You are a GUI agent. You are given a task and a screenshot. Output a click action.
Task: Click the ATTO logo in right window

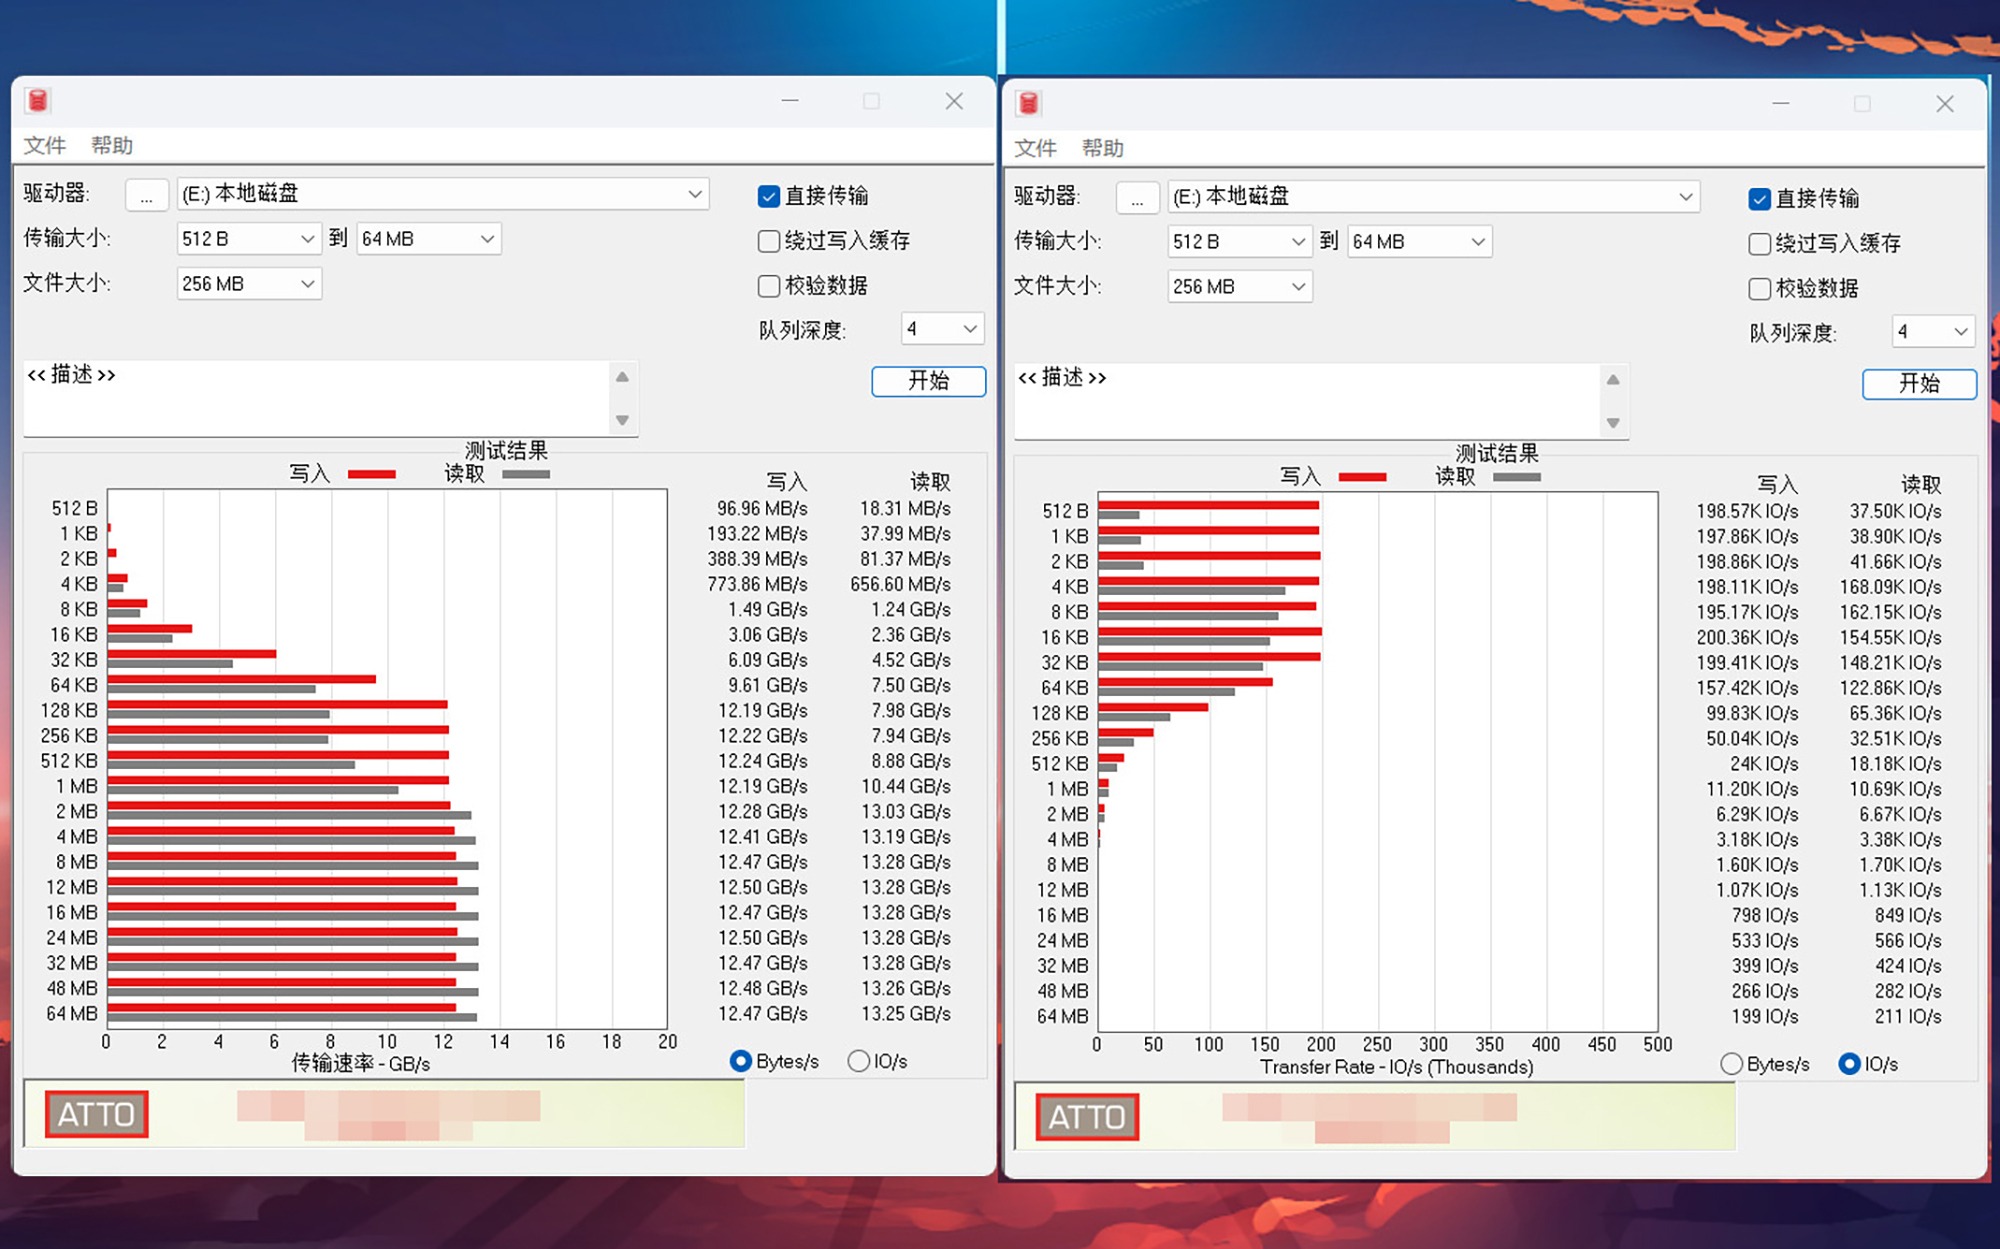1087,1117
